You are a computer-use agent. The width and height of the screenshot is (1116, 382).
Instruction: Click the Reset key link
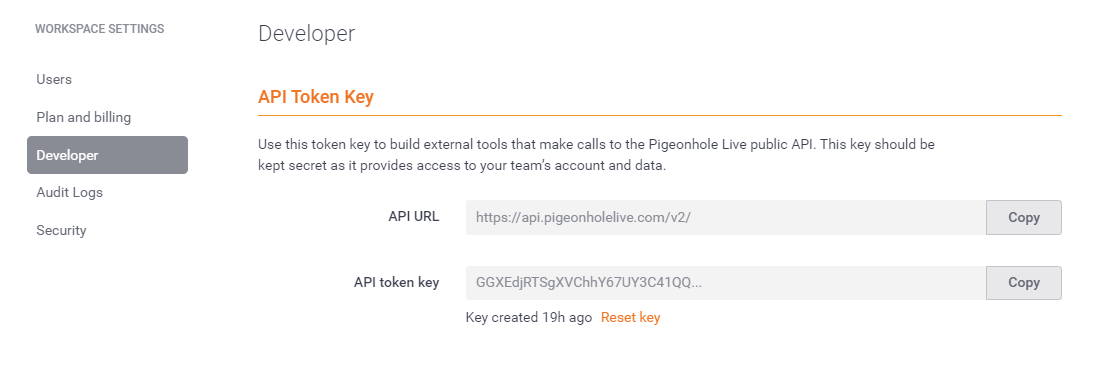click(x=631, y=317)
